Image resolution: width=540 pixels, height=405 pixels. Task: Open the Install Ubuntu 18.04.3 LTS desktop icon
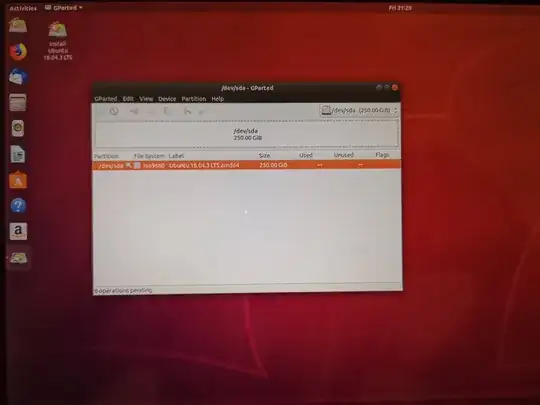[x=58, y=41]
